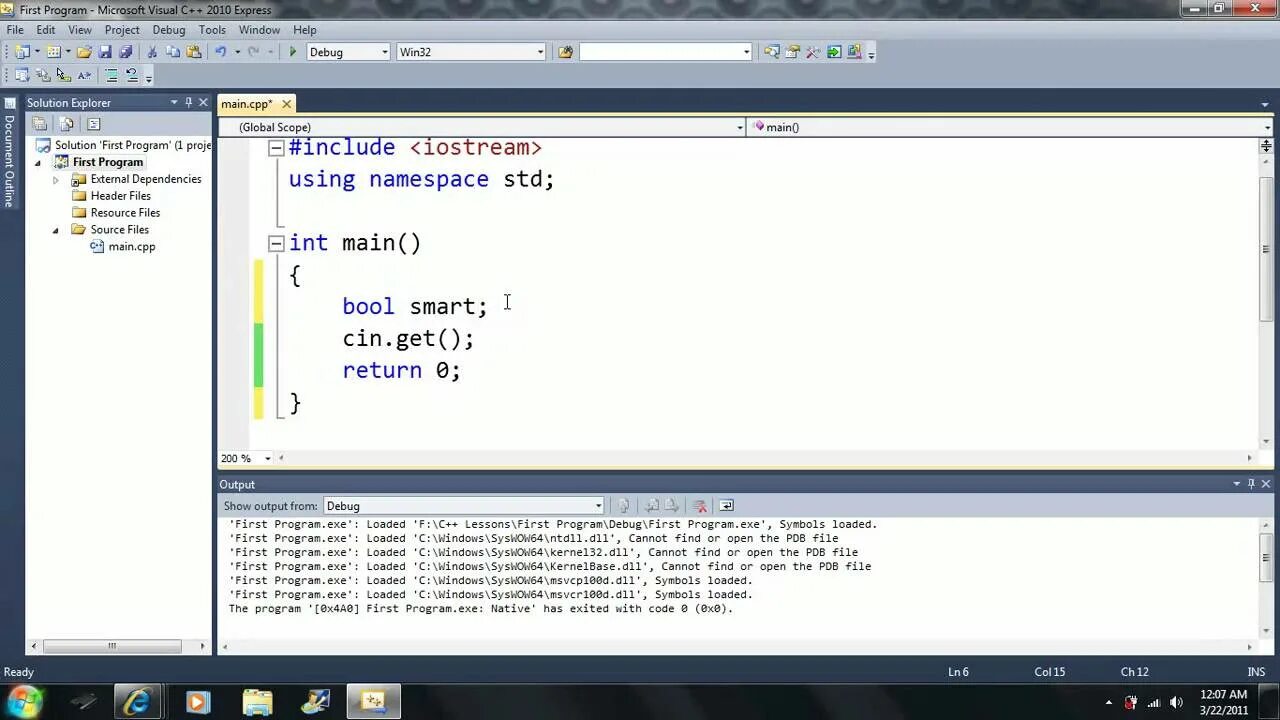Select the Header Files folder
Image resolution: width=1280 pixels, height=720 pixels.
pyautogui.click(x=120, y=196)
